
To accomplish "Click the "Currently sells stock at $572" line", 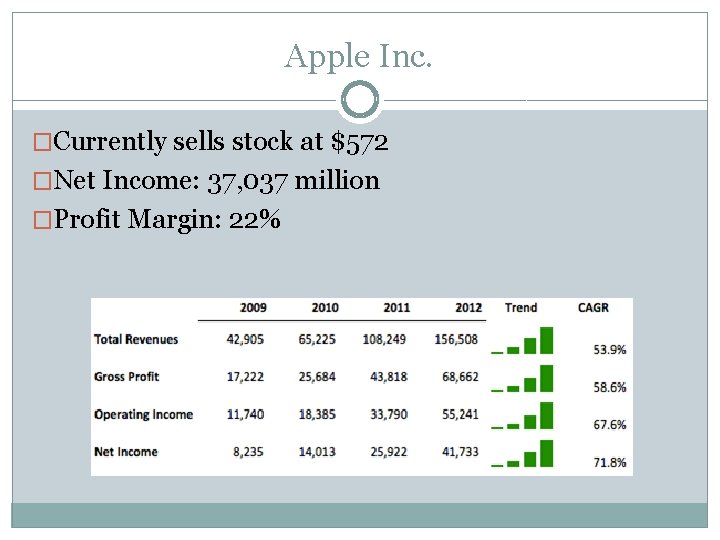I will coord(220,142).
